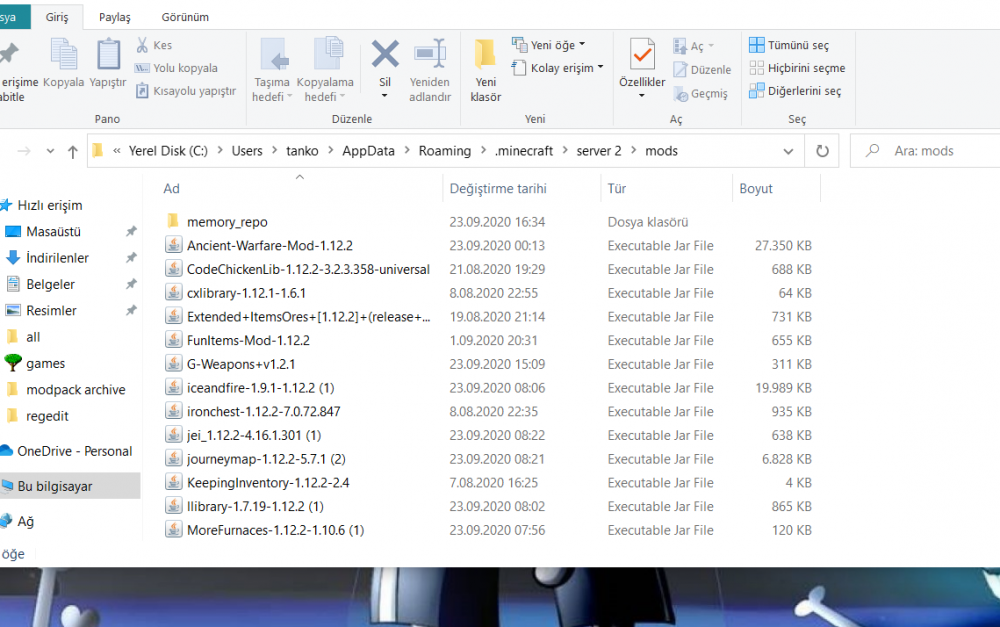This screenshot has width=1000, height=627.
Task: Switch to the Görünüm ribbon tab
Action: click(185, 17)
